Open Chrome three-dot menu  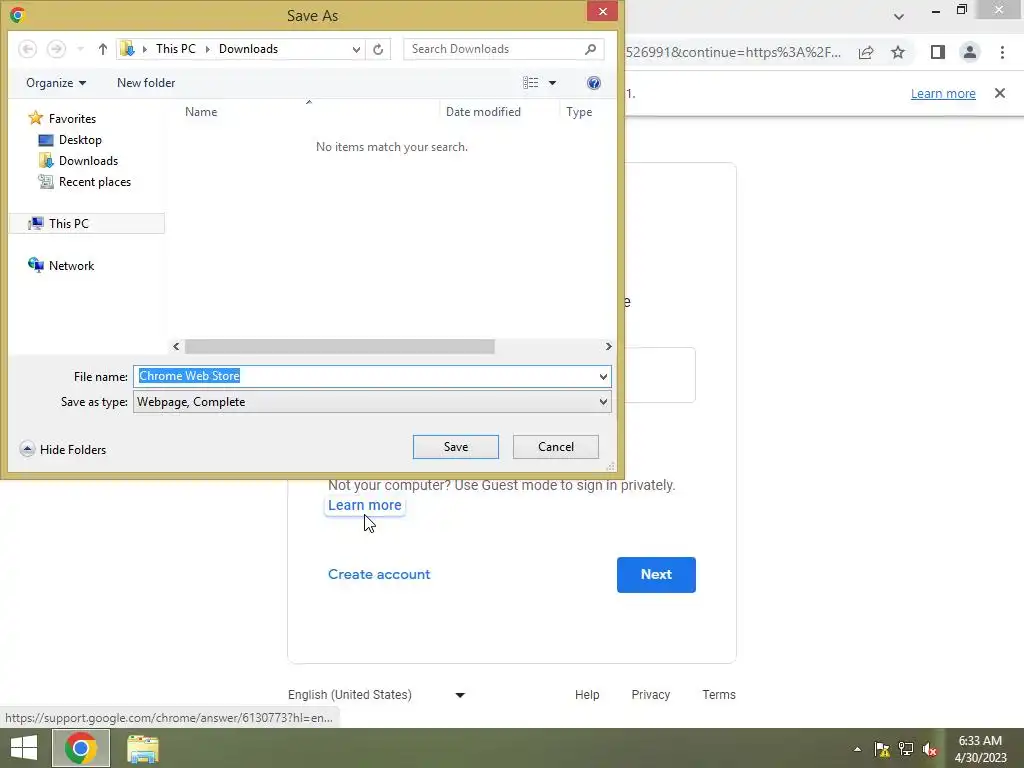point(1002,52)
